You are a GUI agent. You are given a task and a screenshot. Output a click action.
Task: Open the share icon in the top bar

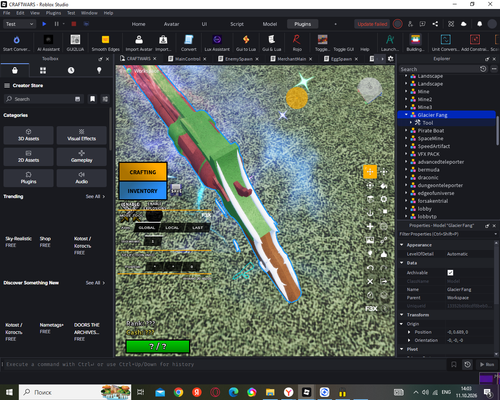coord(435,24)
